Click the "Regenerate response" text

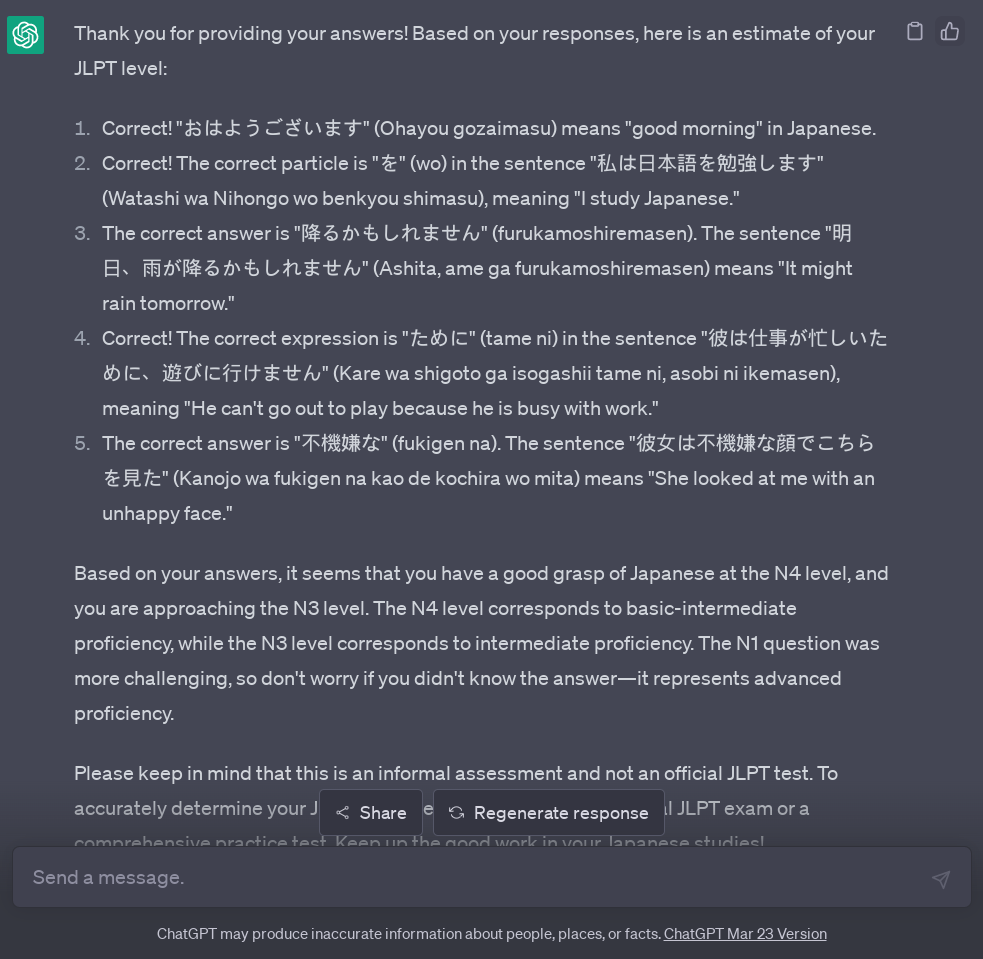pyautogui.click(x=561, y=813)
